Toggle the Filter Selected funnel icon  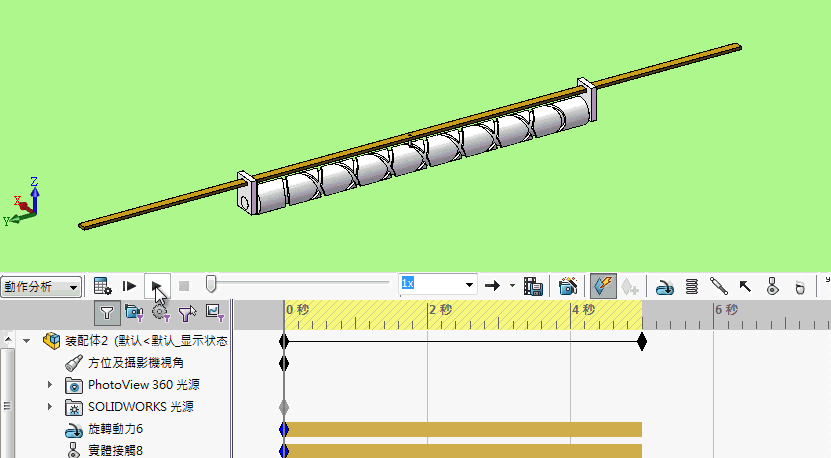tap(187, 313)
